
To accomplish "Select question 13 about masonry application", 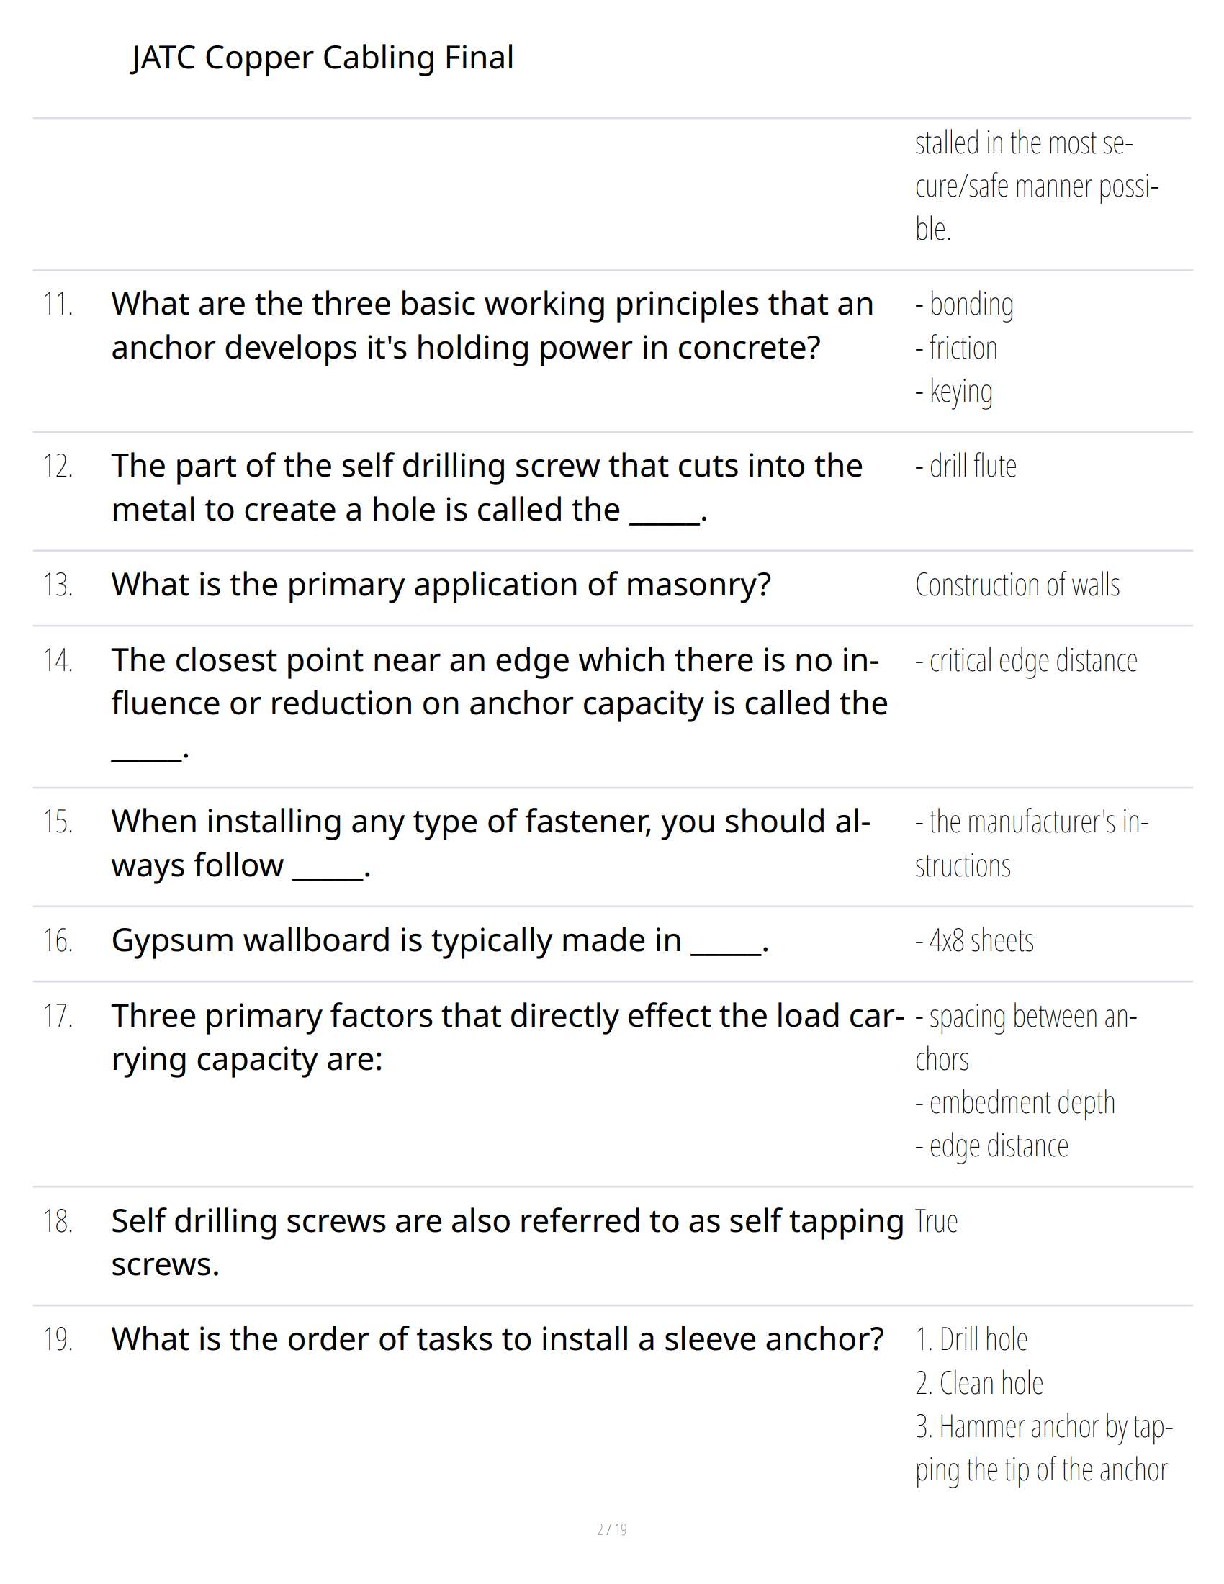I will 441,584.
